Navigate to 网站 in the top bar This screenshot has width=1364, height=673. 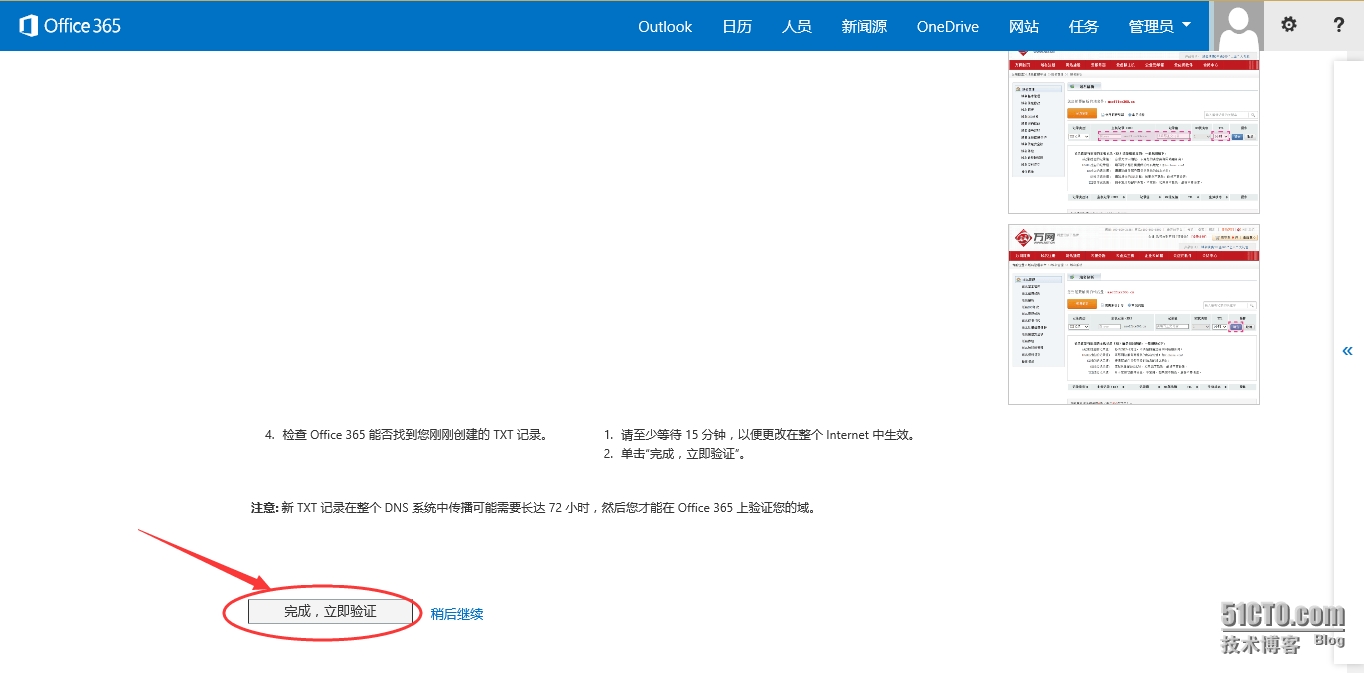tap(1023, 27)
